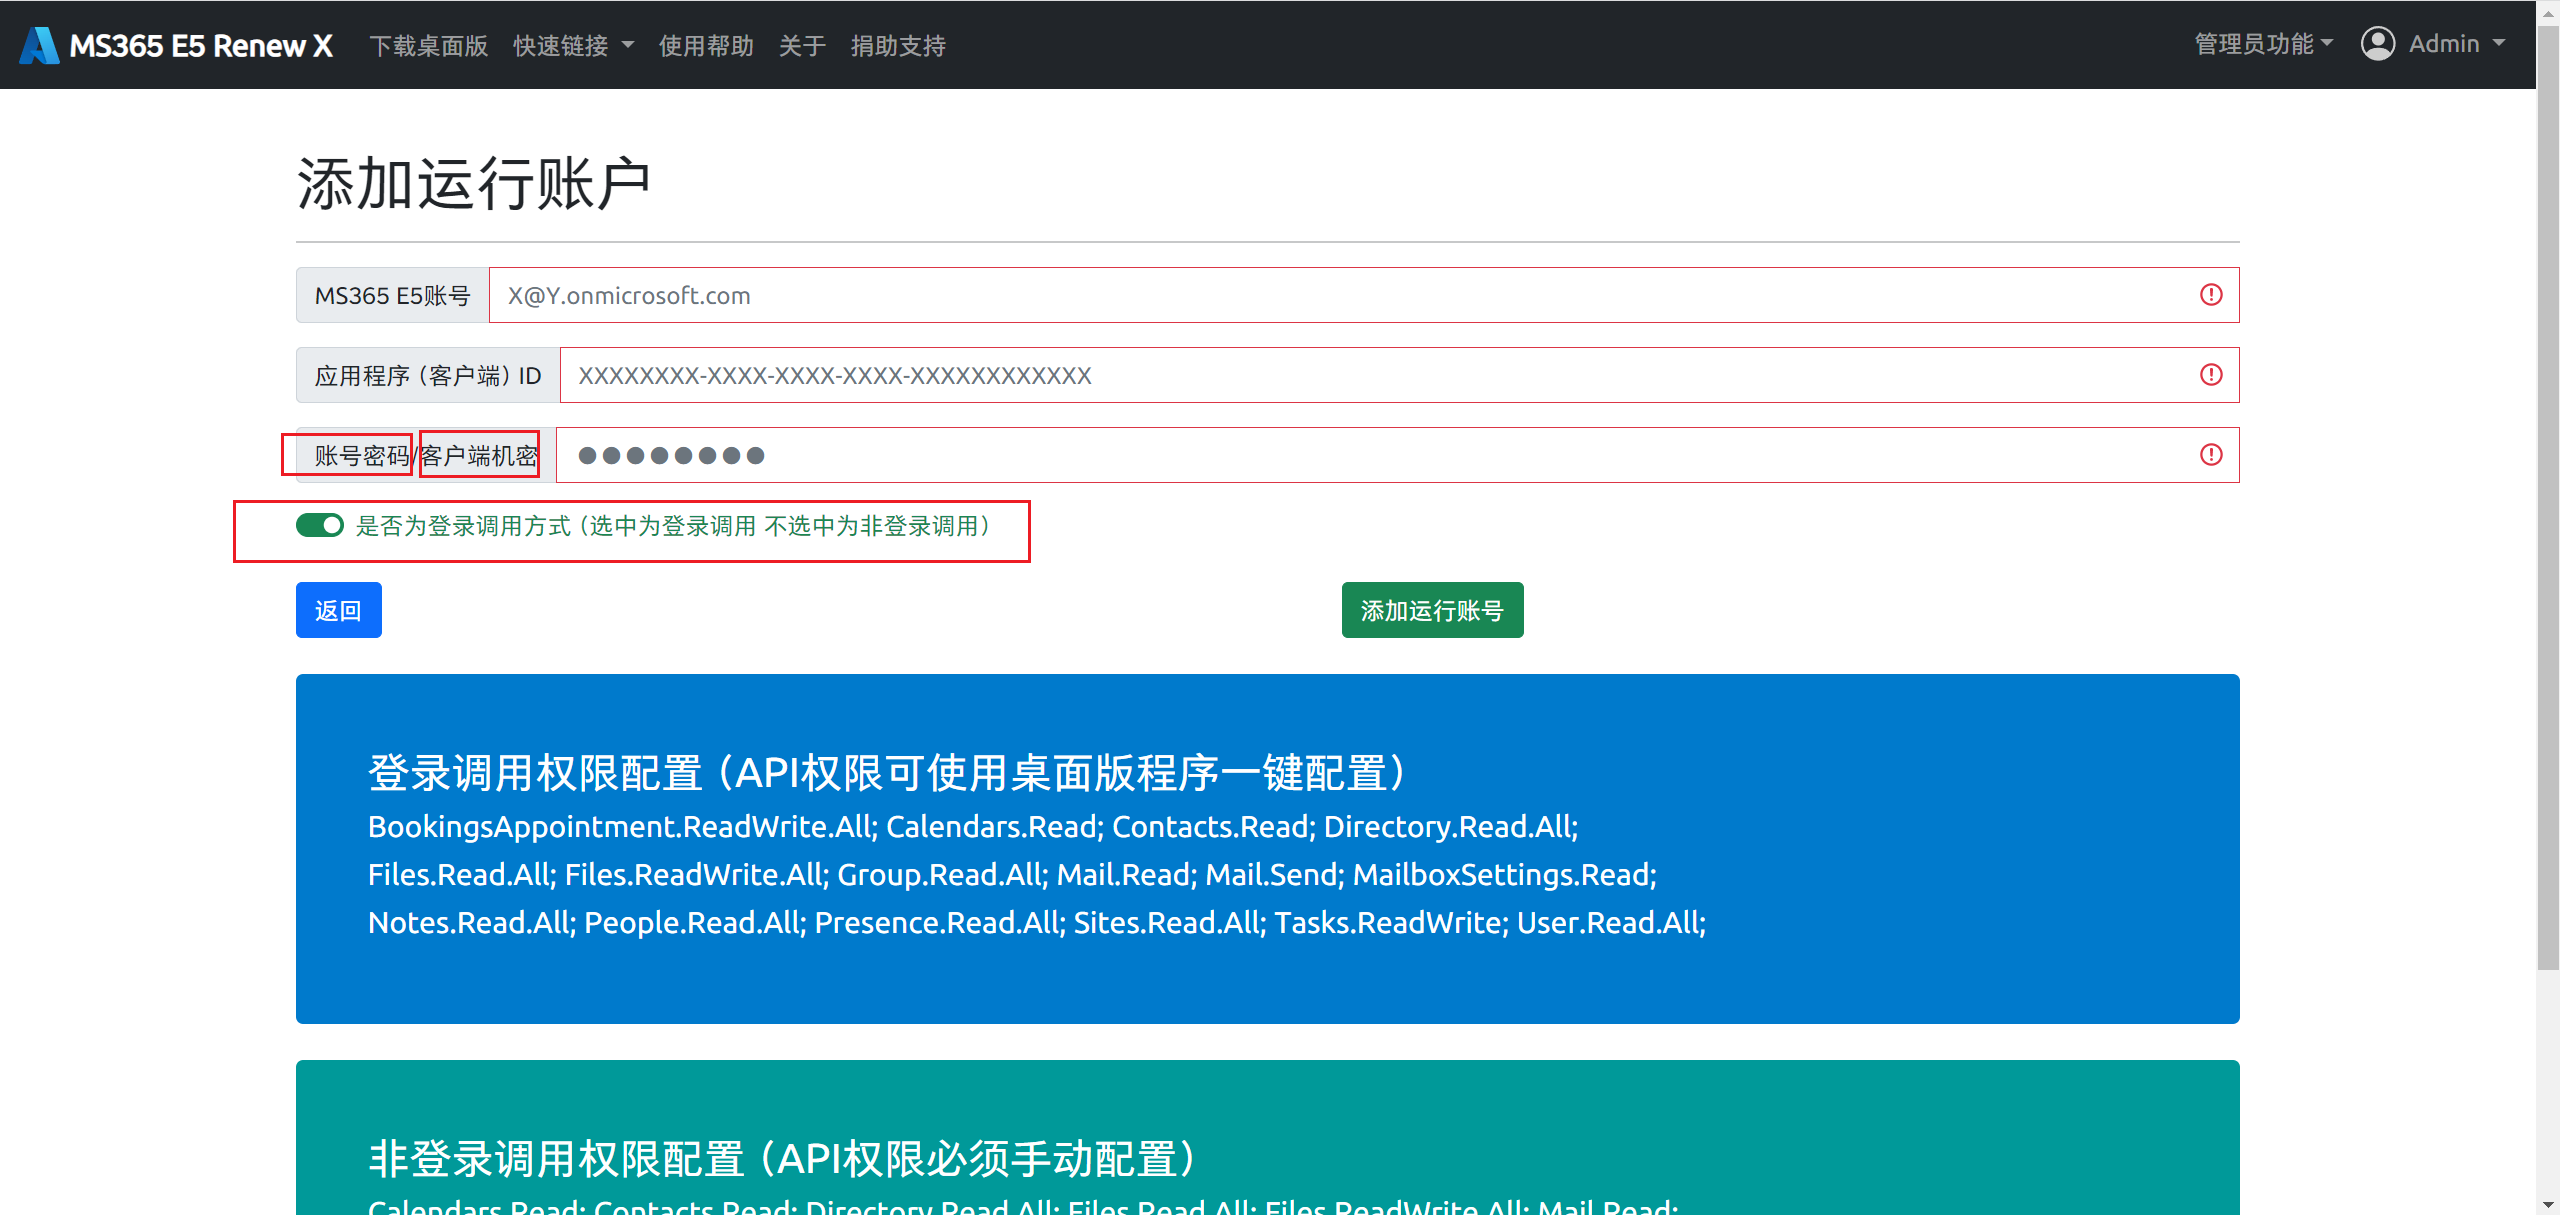
Task: Click the scroll-up arrow on the scrollbar
Action: click(2547, 12)
